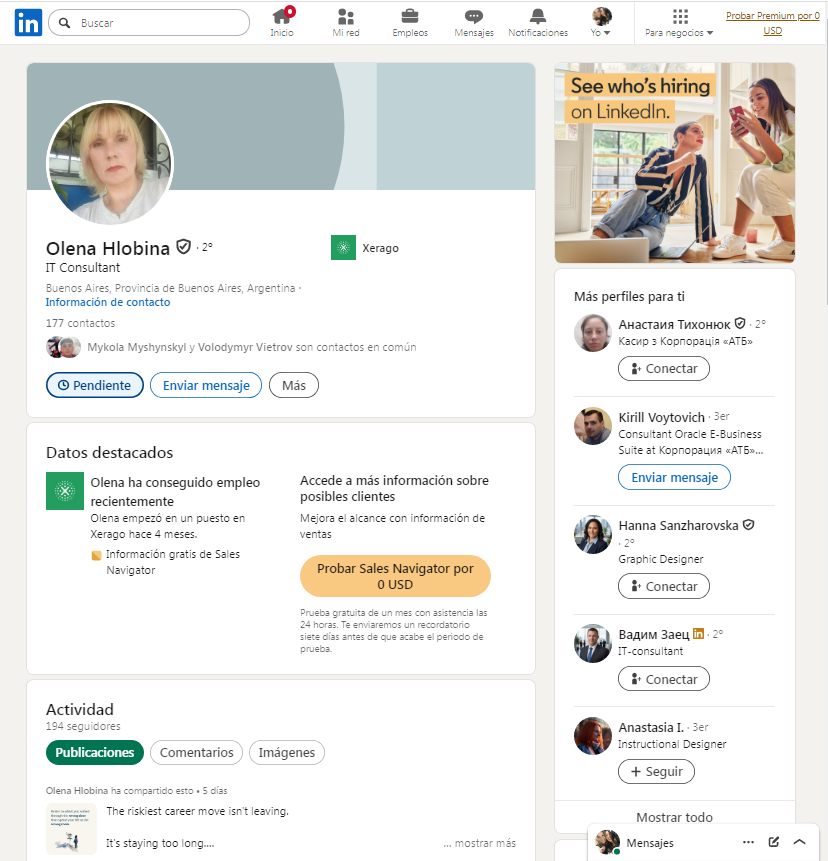
Task: Switch to Imágenes activity tab
Action: 287,752
